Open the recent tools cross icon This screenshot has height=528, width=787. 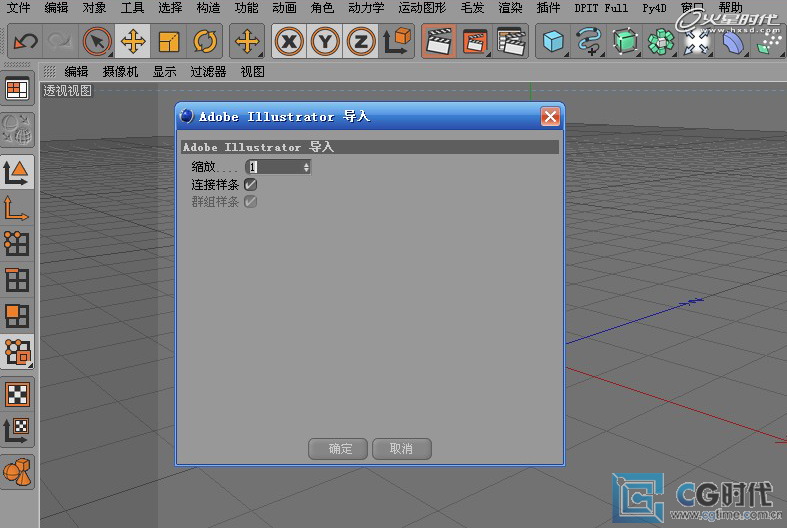click(x=247, y=41)
